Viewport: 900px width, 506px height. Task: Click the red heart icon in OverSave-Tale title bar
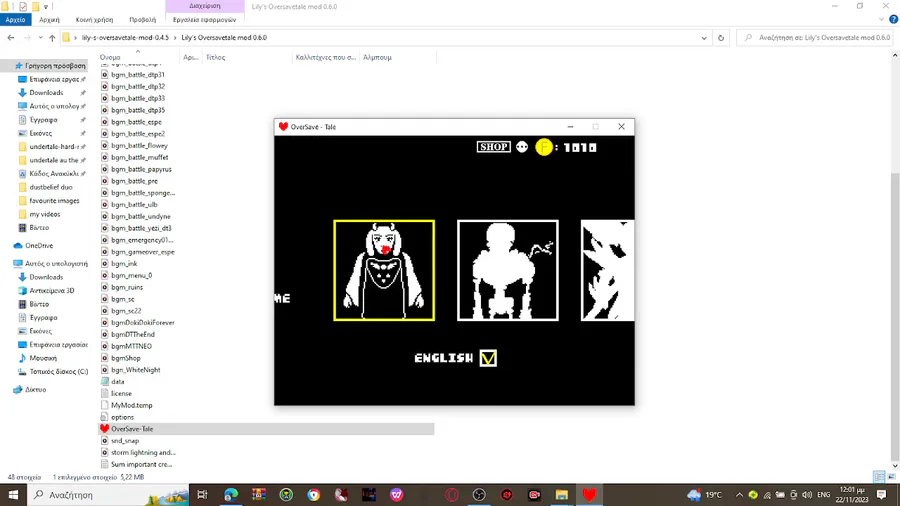pos(283,127)
